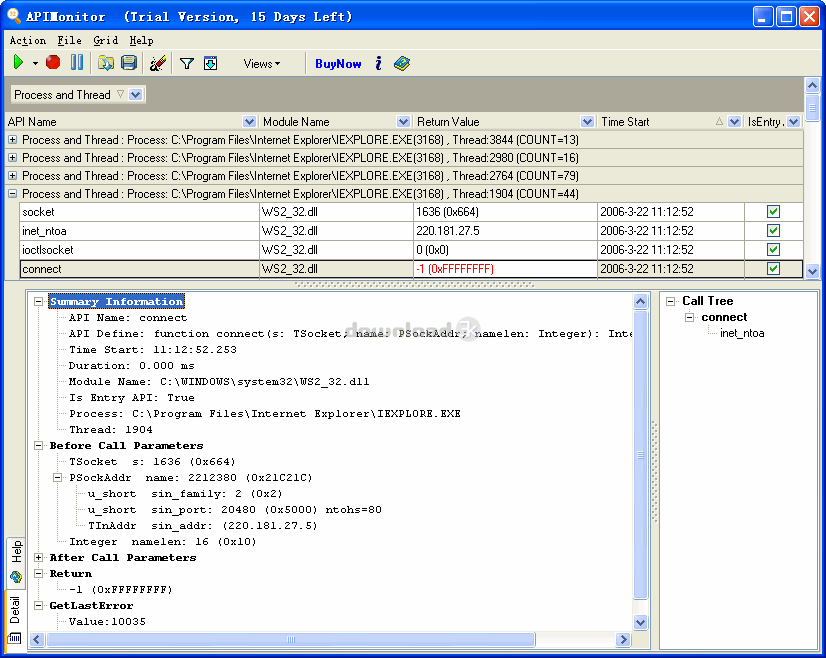The image size is (826, 658).
Task: Click the detail pane vertical scrollbar thumb
Action: coord(640,455)
